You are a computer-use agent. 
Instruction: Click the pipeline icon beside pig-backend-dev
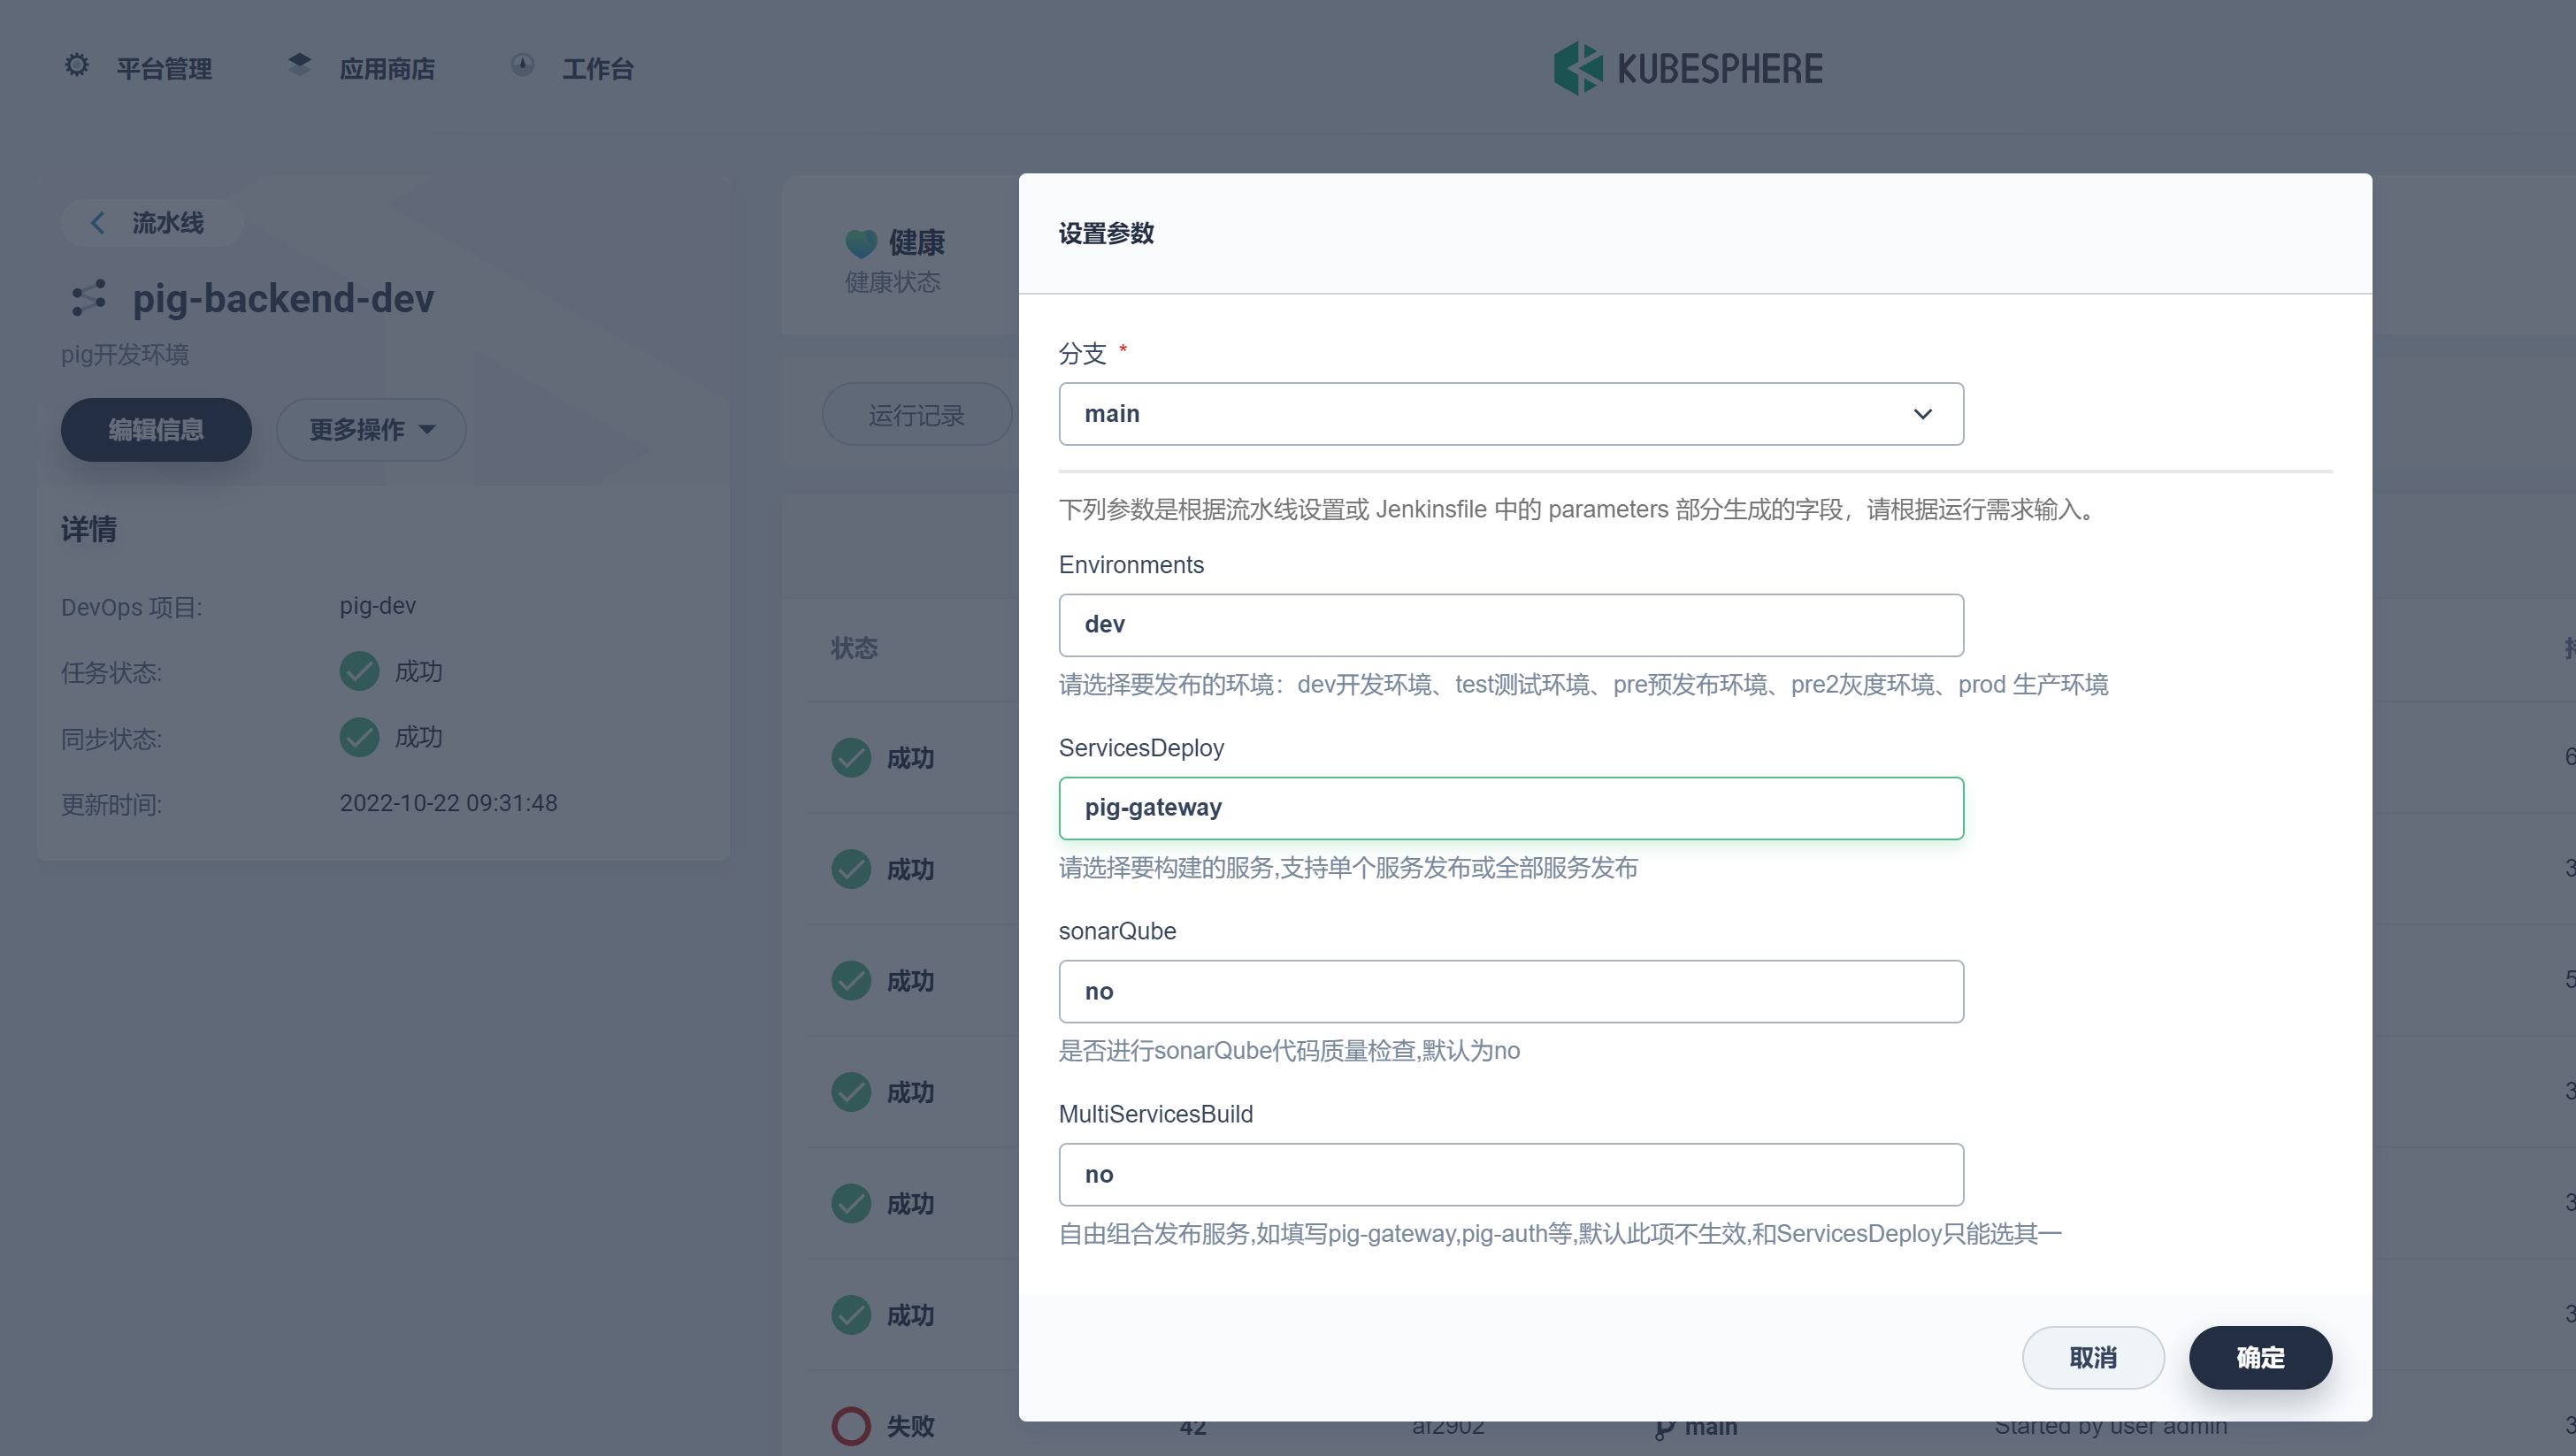coord(89,298)
